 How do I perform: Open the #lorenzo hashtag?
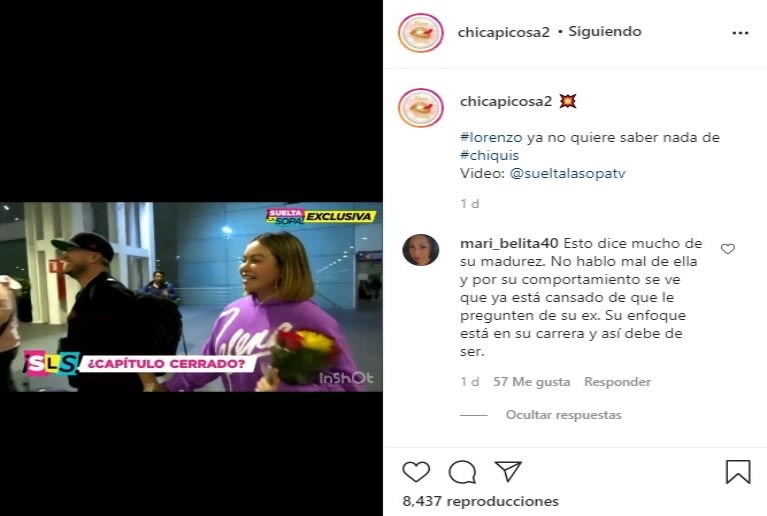pos(491,137)
